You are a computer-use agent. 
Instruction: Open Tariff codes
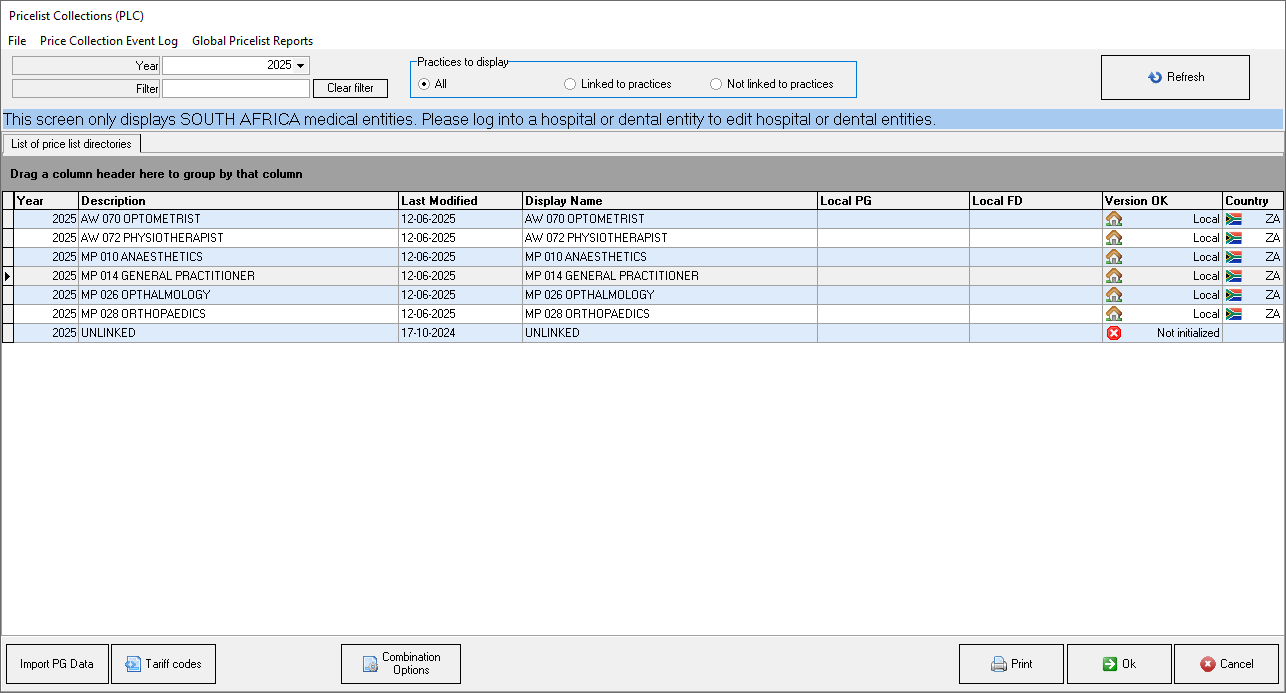pyautogui.click(x=163, y=664)
